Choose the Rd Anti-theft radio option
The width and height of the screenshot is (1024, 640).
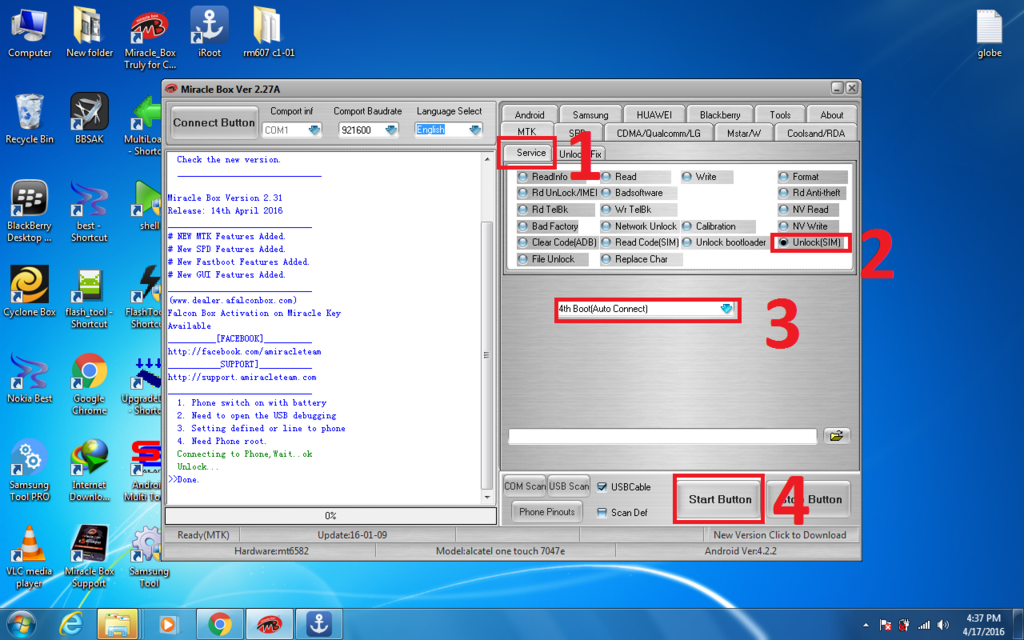(x=784, y=193)
